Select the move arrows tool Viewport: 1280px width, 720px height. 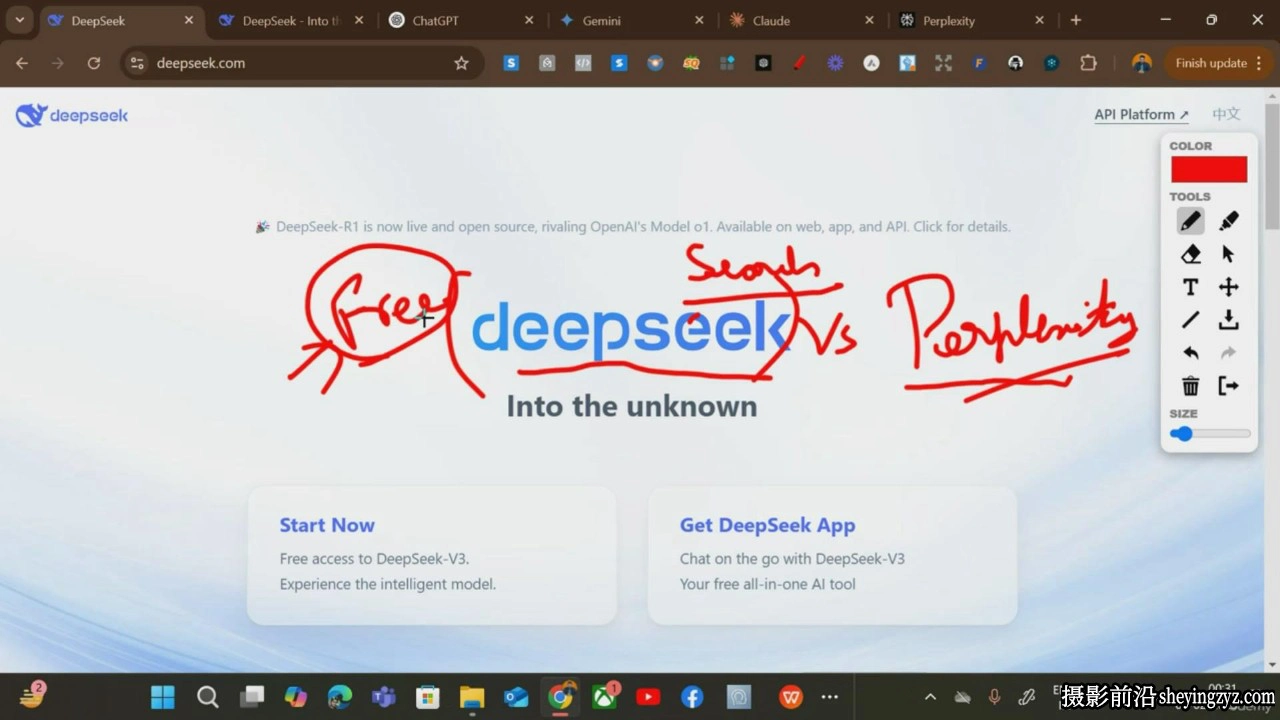coord(1229,287)
